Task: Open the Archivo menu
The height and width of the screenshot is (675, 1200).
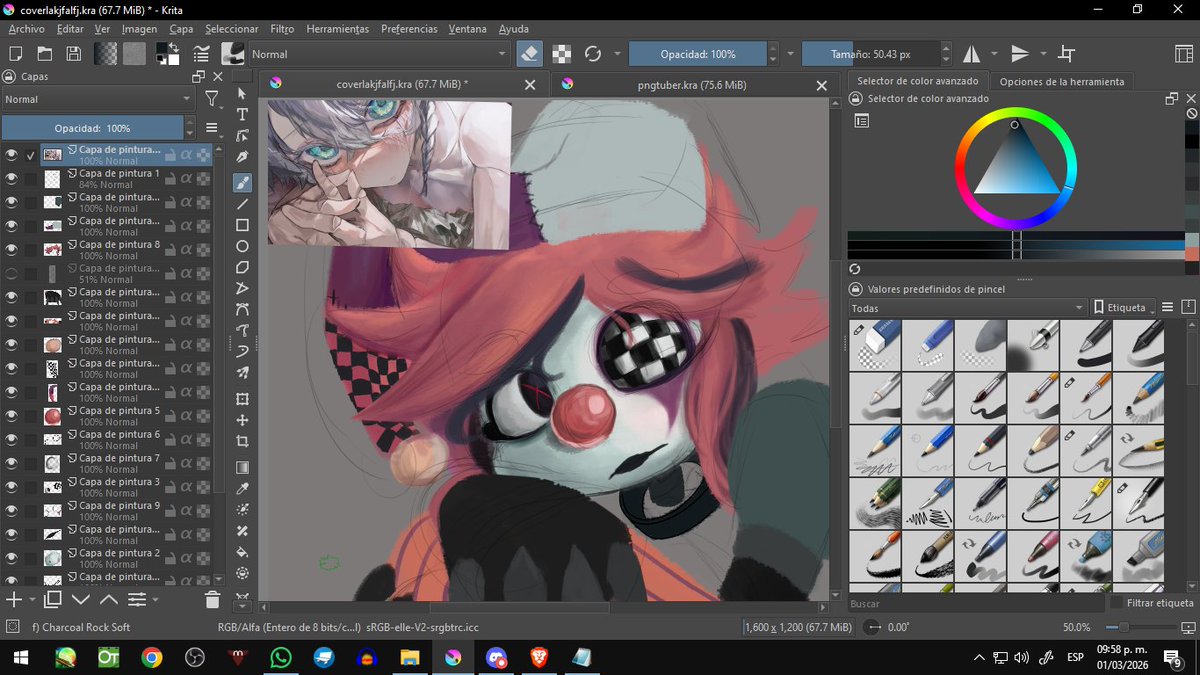Action: [26, 29]
